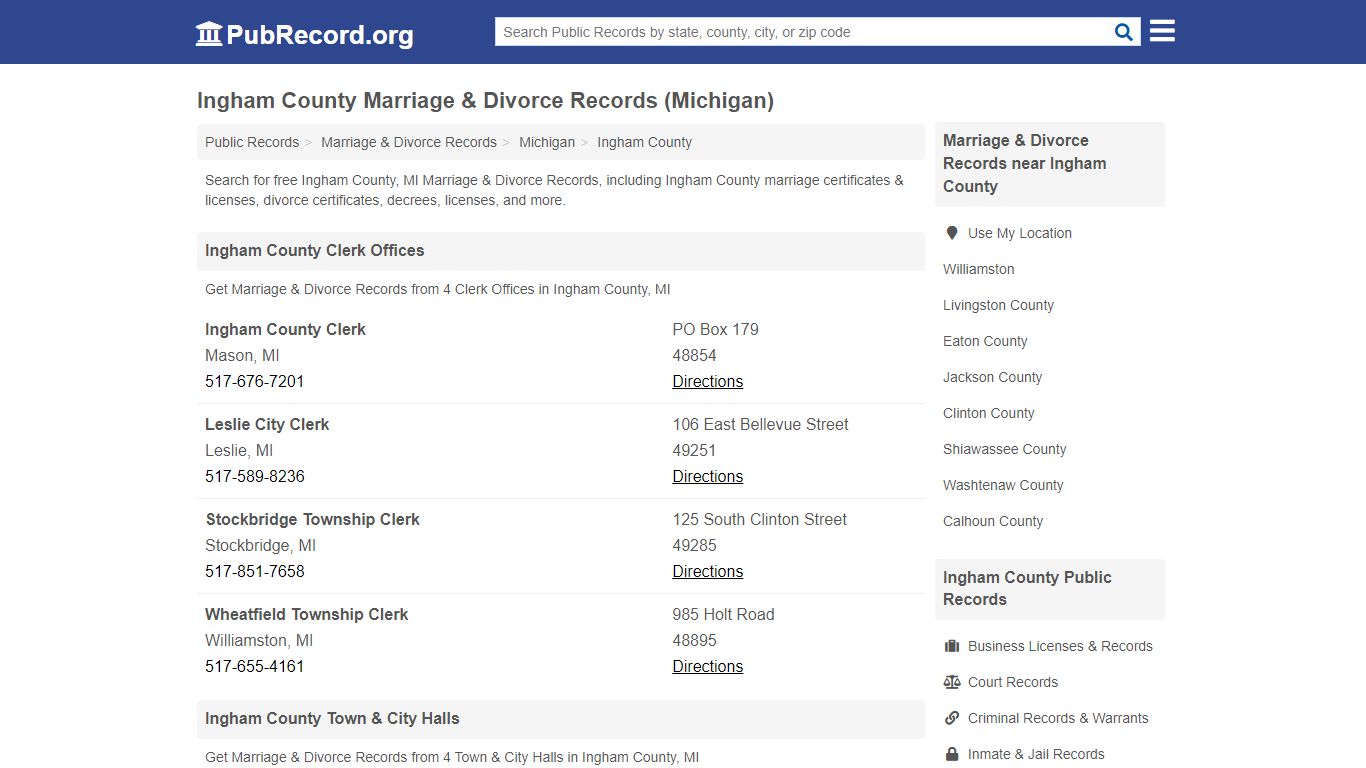Call 517-851-7658 phone link
The width and height of the screenshot is (1366, 768).
pos(255,571)
